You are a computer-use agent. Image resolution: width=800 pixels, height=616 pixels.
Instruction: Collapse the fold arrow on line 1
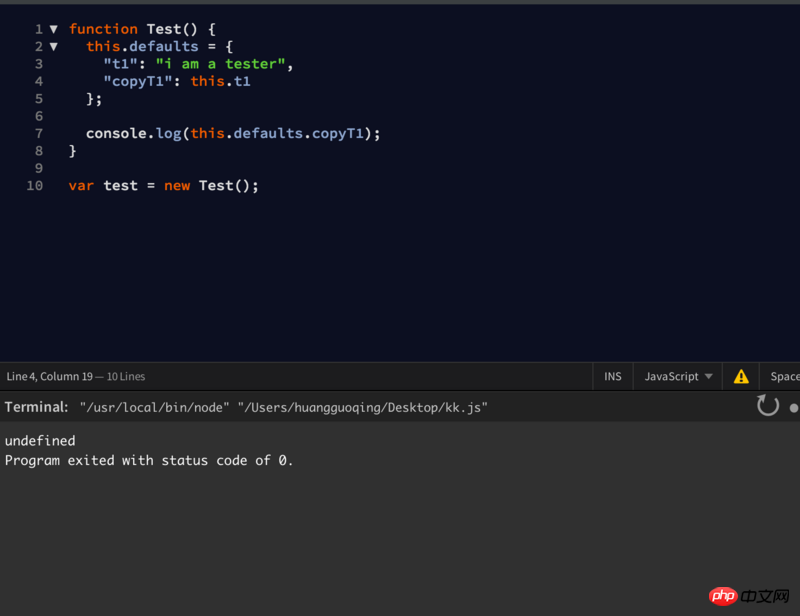tap(54, 29)
